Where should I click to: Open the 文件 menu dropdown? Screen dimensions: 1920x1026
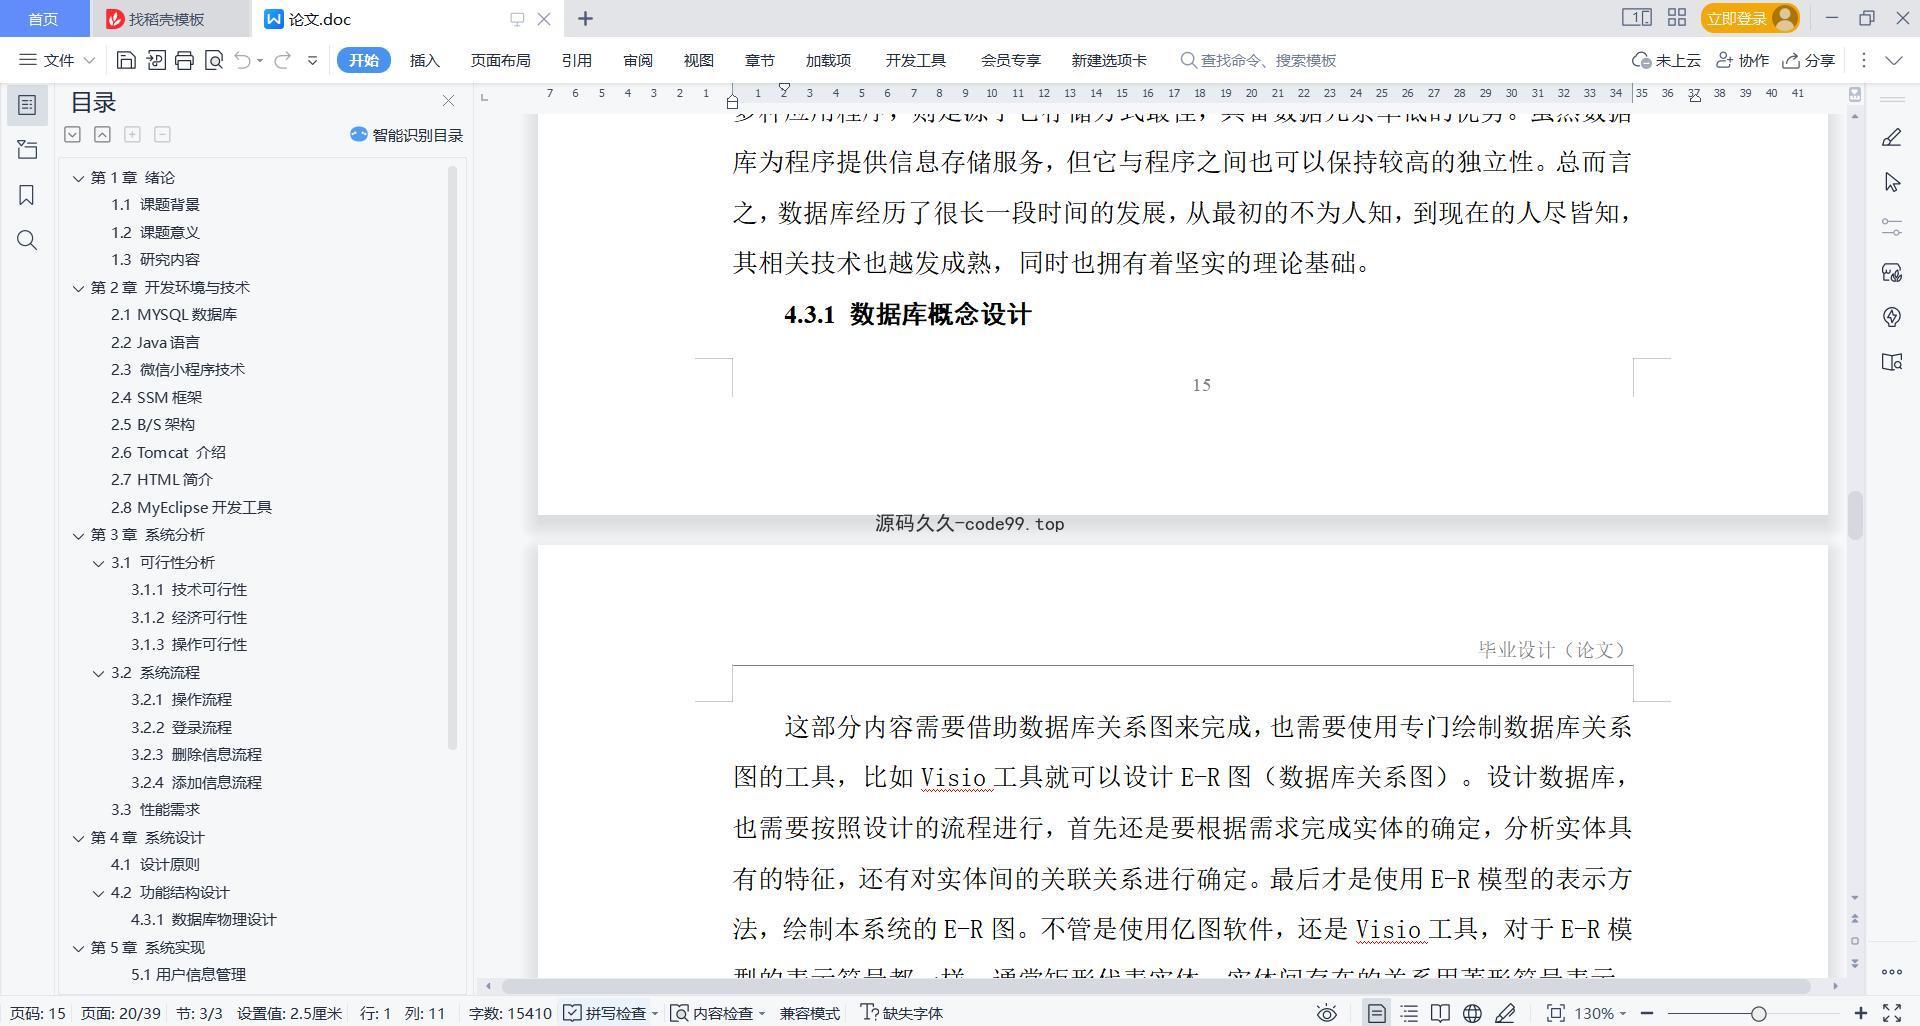click(x=57, y=60)
